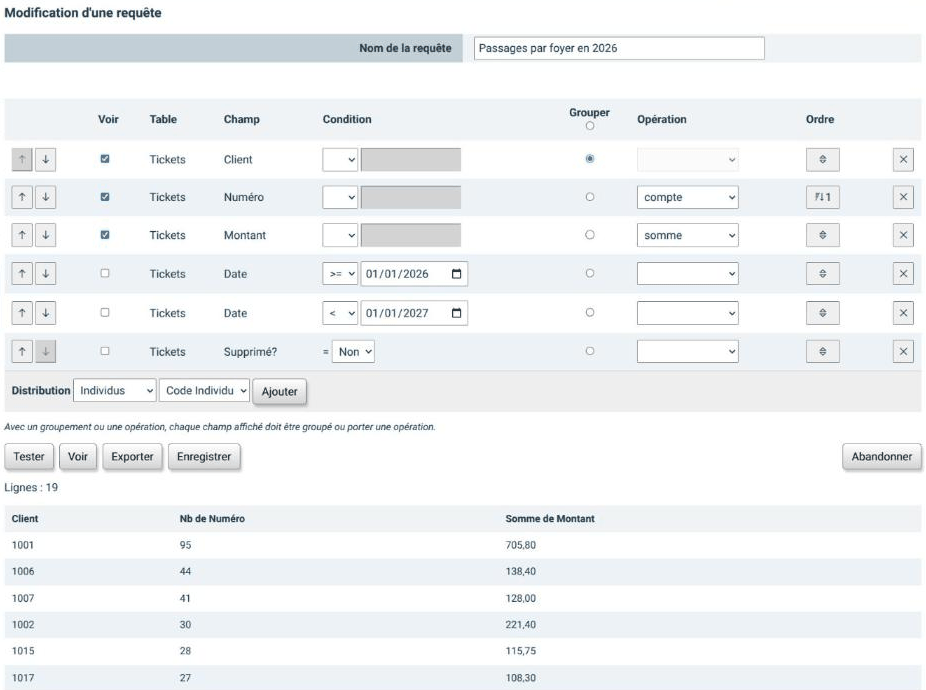Export the query results
926x690 pixels.
click(x=132, y=457)
